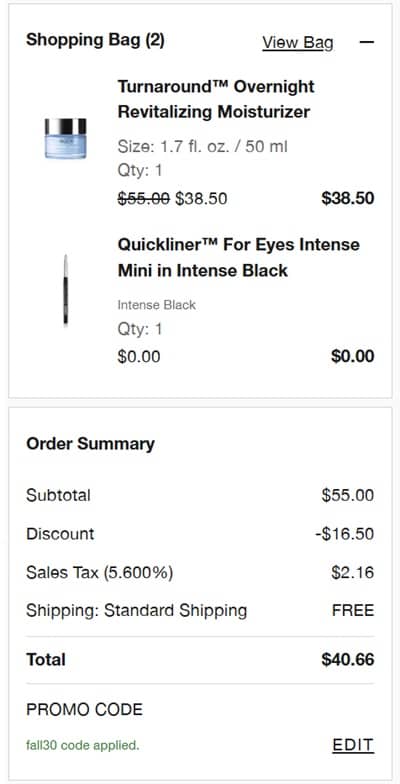Click the EDIT promo code link
Image resolution: width=400 pixels, height=784 pixels.
pyautogui.click(x=353, y=745)
